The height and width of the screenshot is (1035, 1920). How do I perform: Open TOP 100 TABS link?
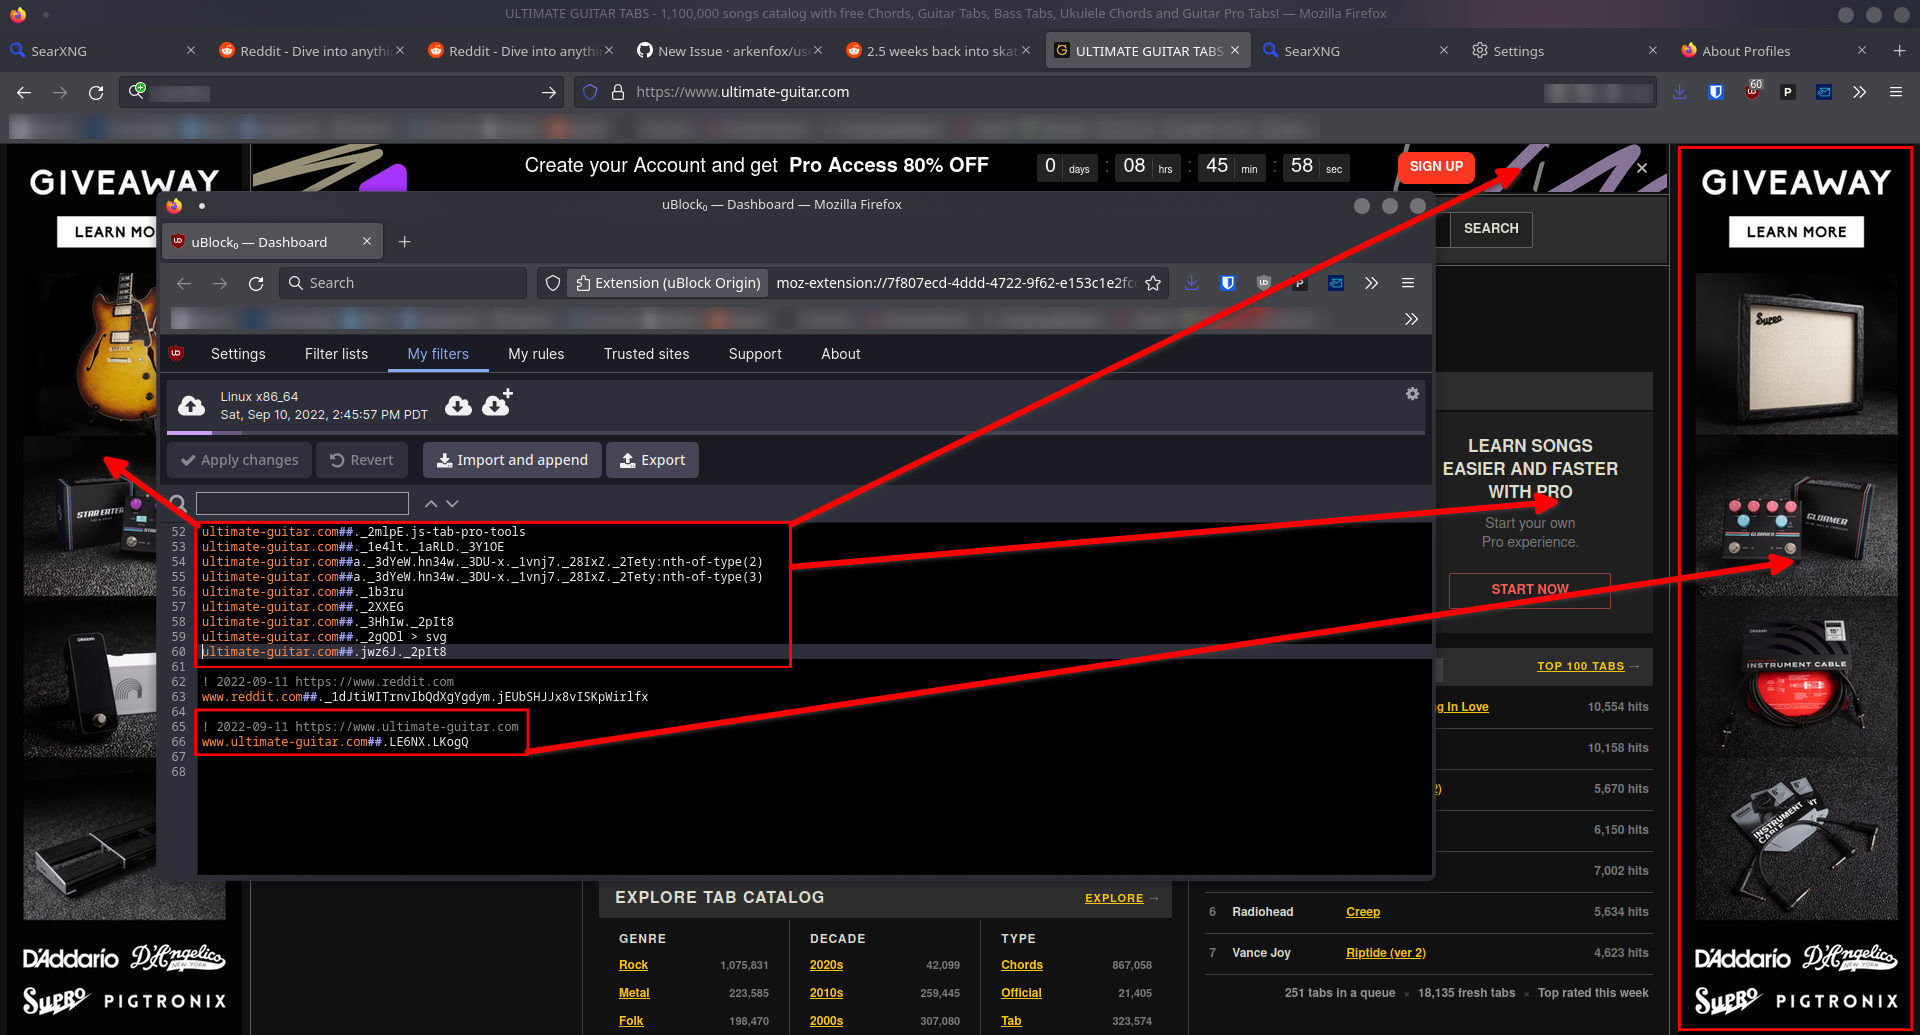click(1580, 666)
